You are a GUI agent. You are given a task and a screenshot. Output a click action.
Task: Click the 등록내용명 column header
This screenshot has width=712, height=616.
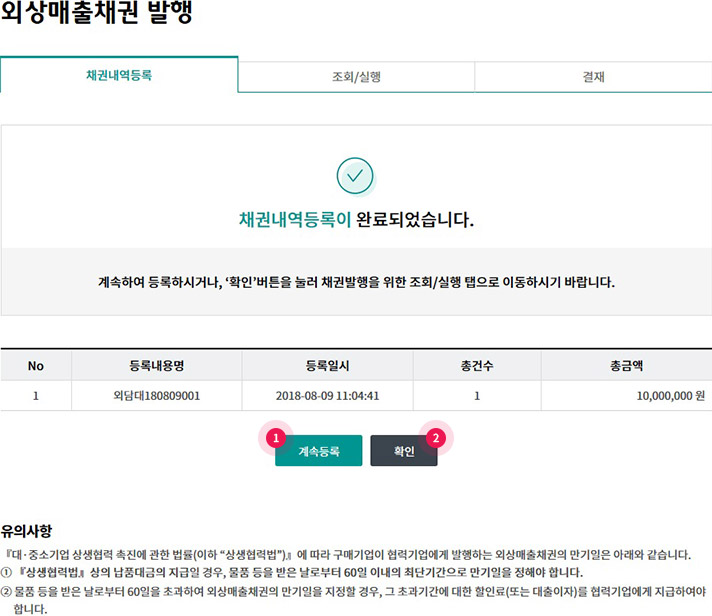[157, 366]
